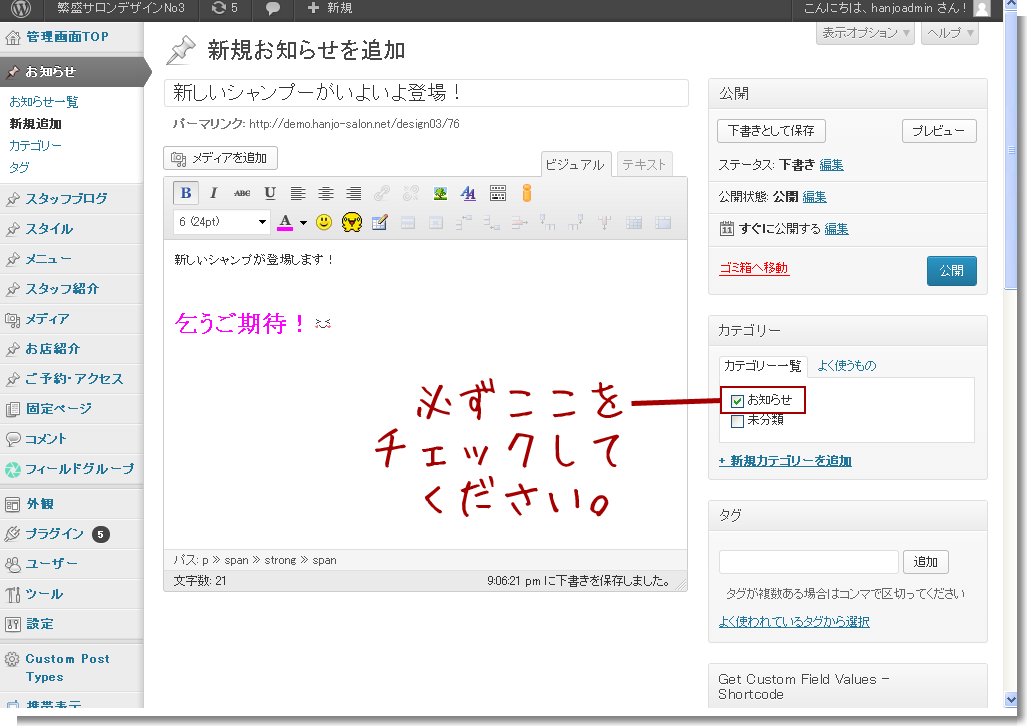
Task: Toggle bold formatting in editor toolbar
Action: [x=186, y=193]
